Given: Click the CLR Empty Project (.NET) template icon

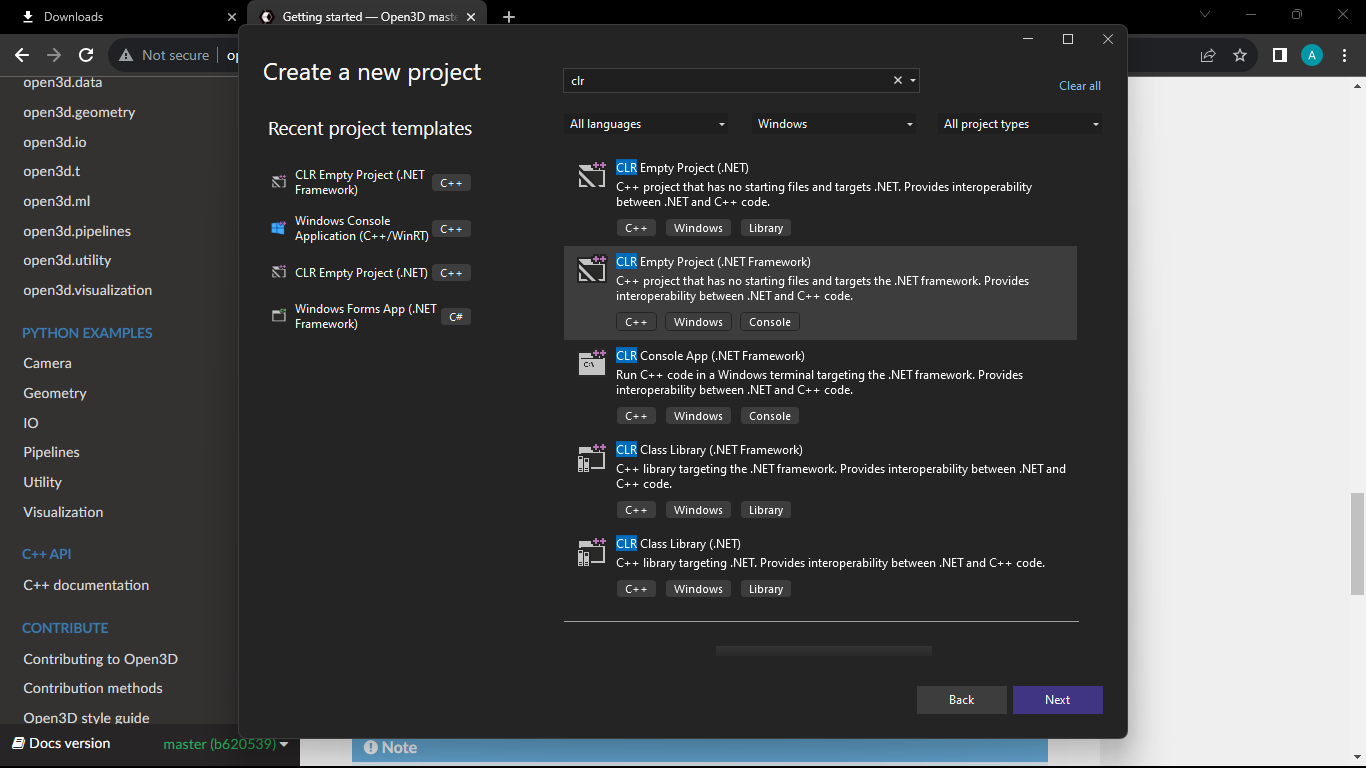Looking at the screenshot, I should (x=592, y=174).
